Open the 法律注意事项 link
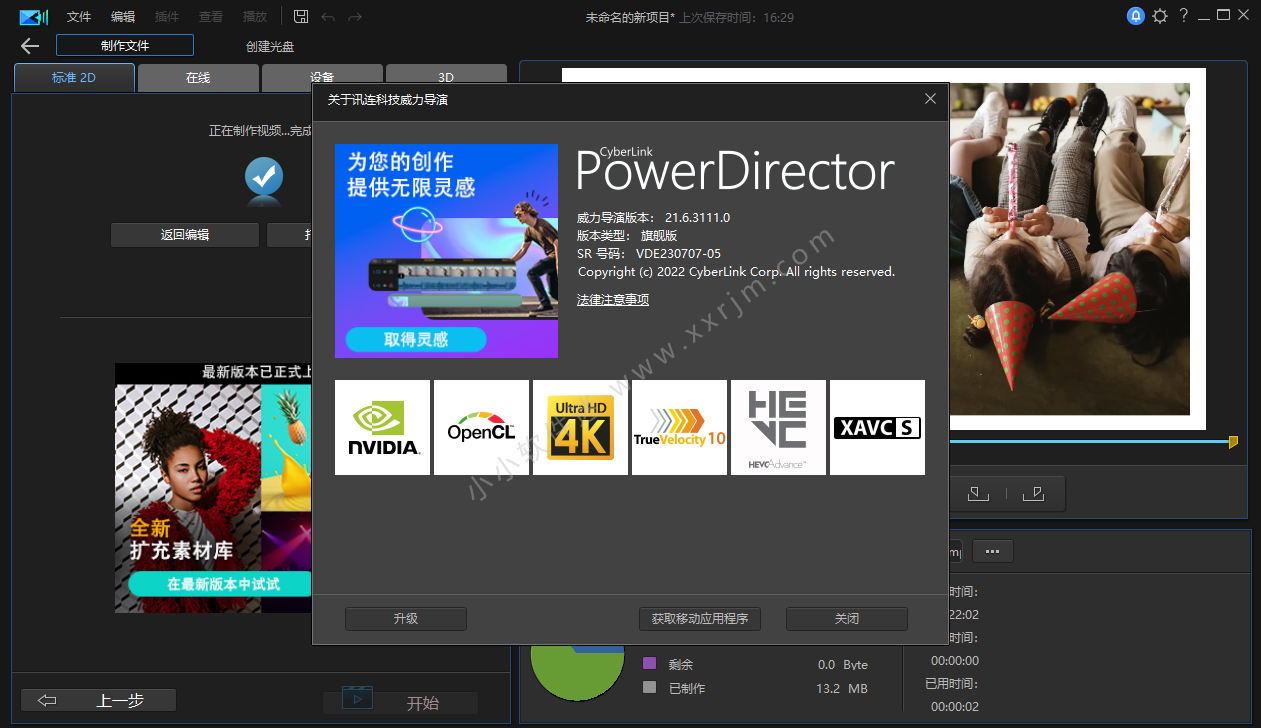This screenshot has height=728, width=1261. coord(612,299)
